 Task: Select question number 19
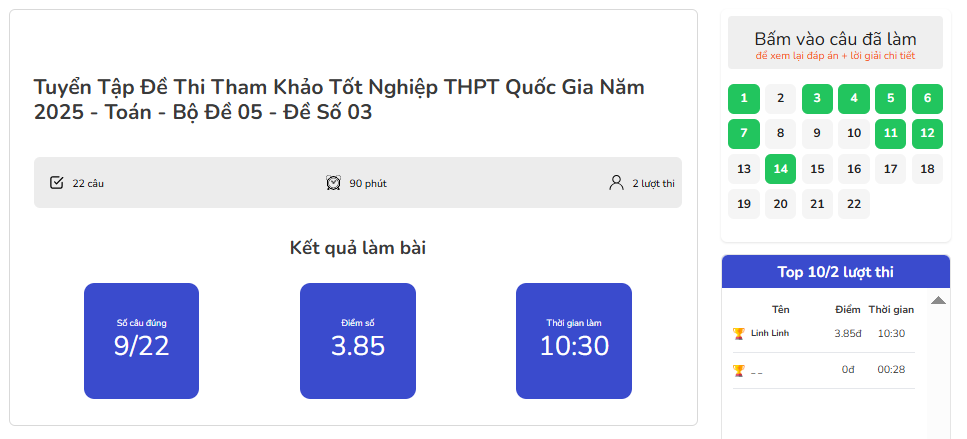(x=744, y=204)
